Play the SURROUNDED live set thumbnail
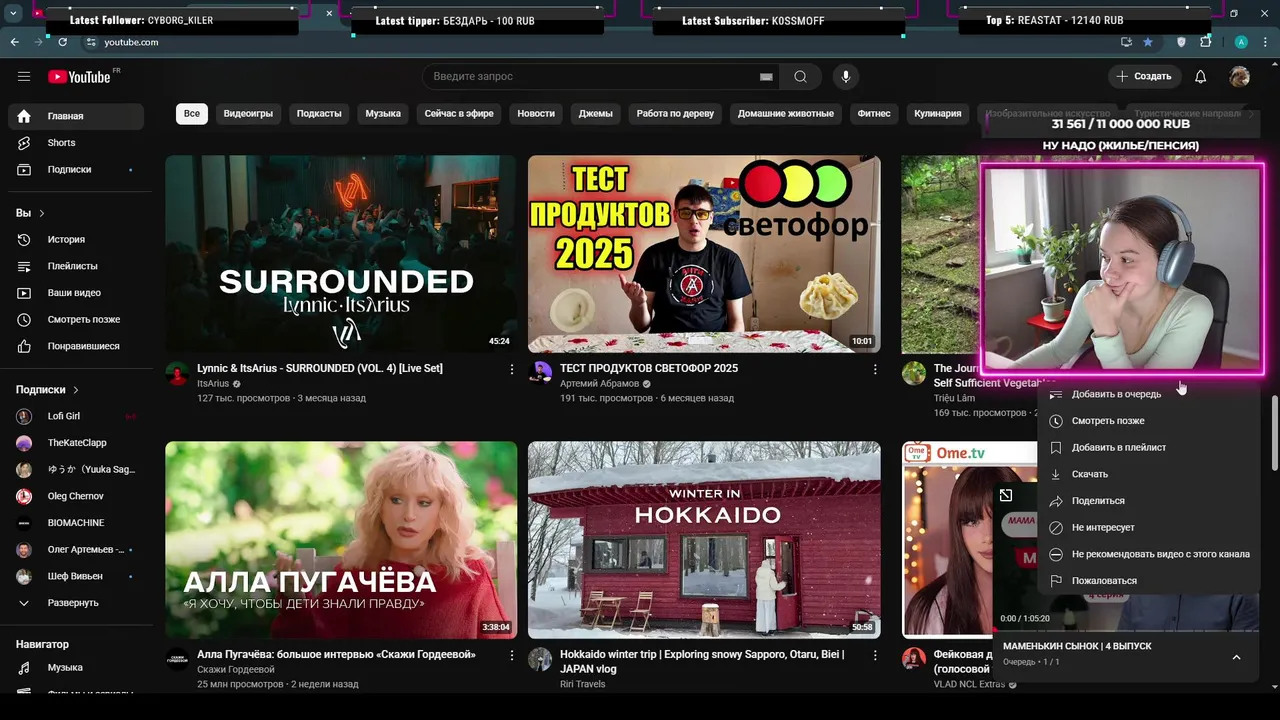The height and width of the screenshot is (720, 1280). pos(341,254)
